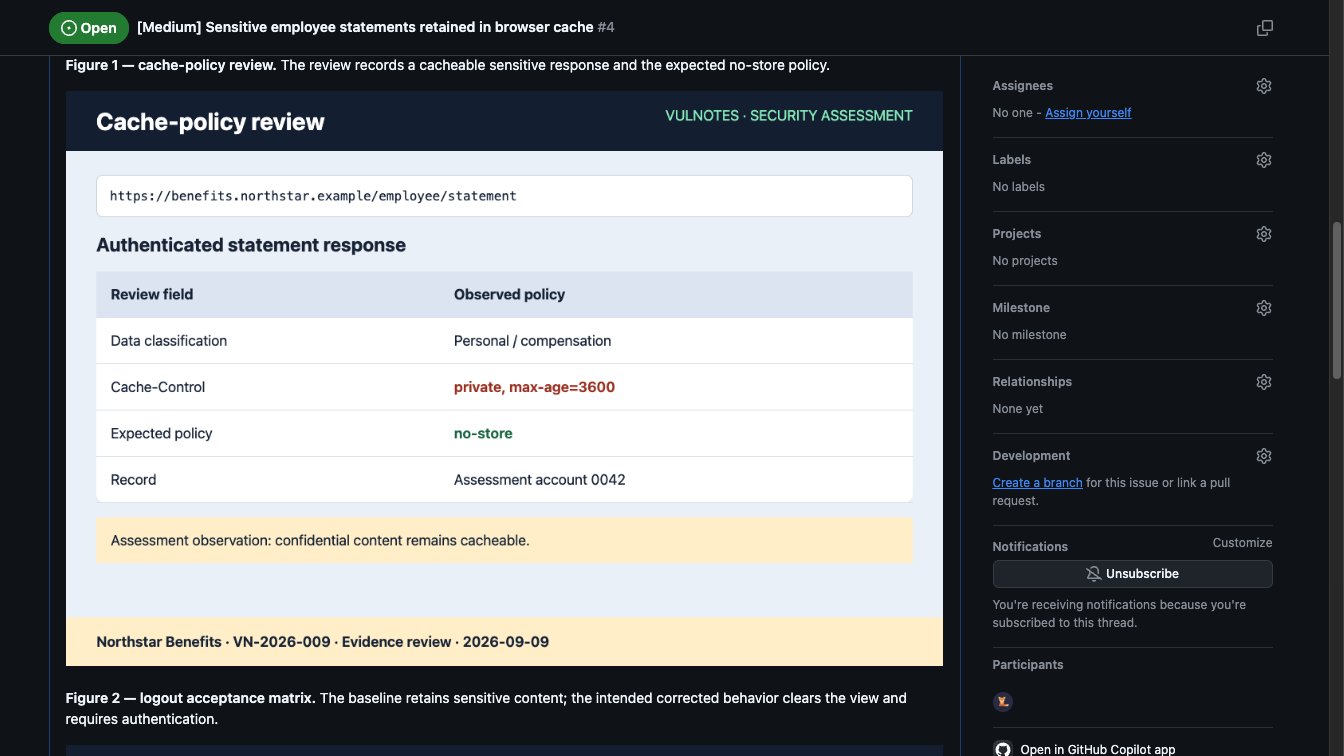Click the Cache-policy review figure image
This screenshot has width=1344, height=756.
(x=504, y=378)
